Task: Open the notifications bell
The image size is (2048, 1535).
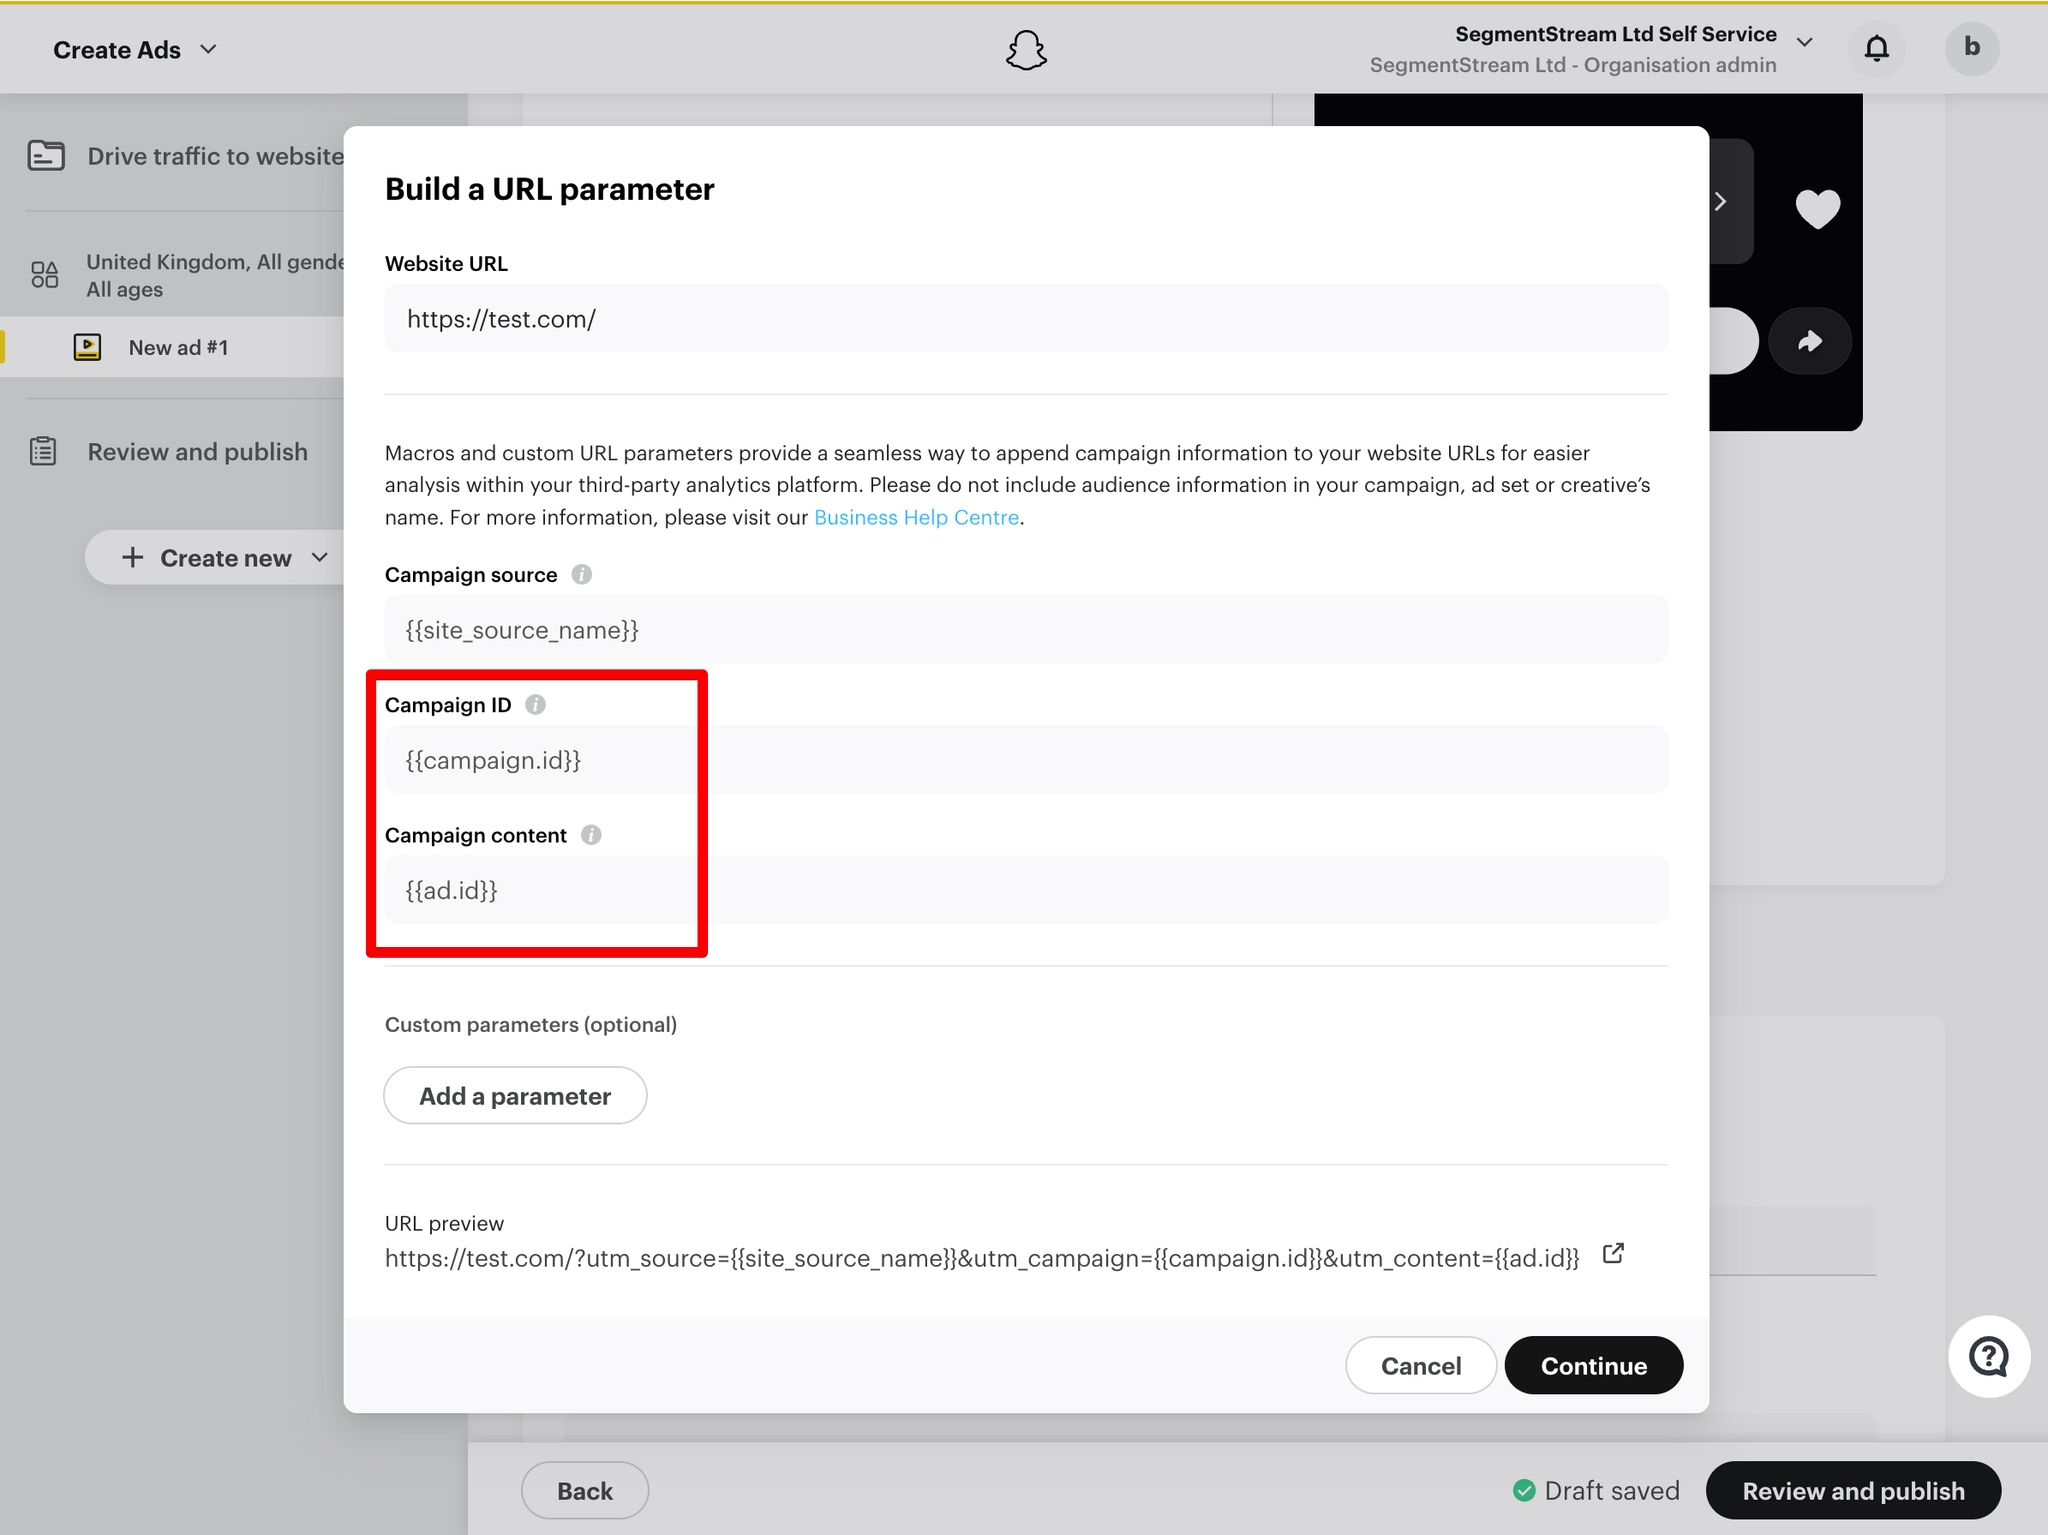Action: [1877, 48]
